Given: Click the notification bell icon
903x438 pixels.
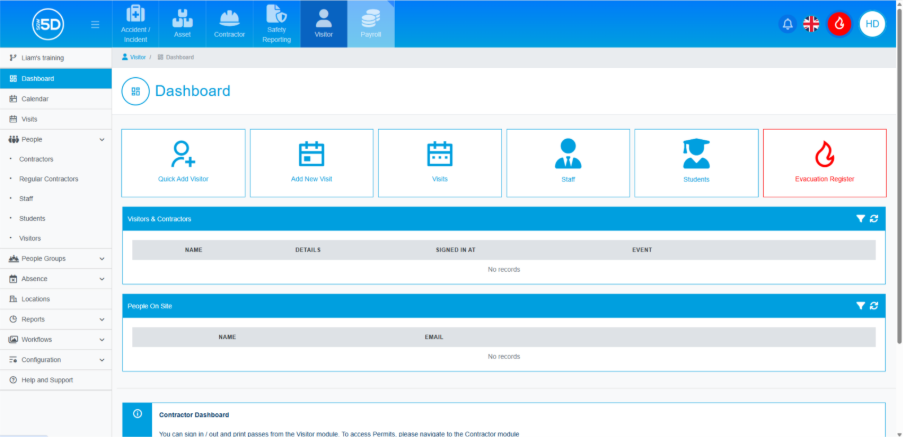Looking at the screenshot, I should [x=788, y=24].
